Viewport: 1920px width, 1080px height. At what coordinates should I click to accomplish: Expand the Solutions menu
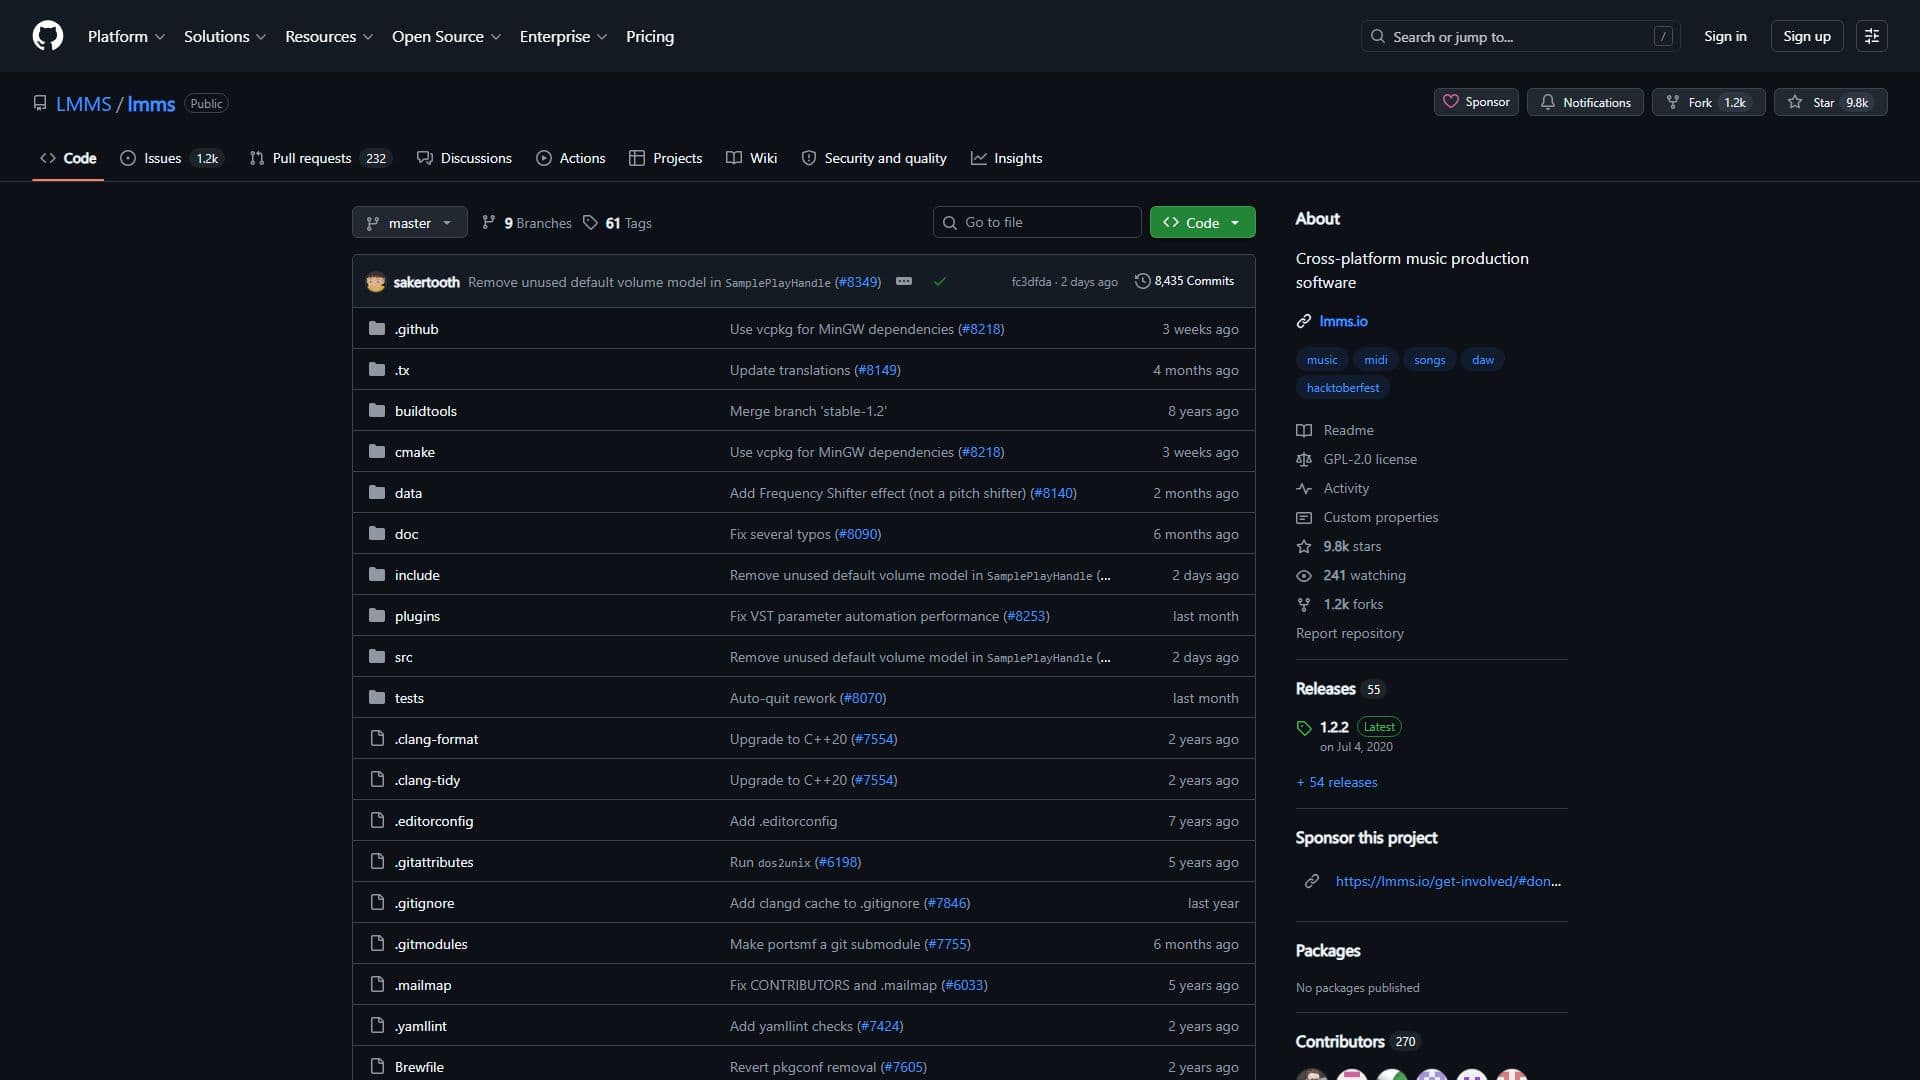click(225, 36)
